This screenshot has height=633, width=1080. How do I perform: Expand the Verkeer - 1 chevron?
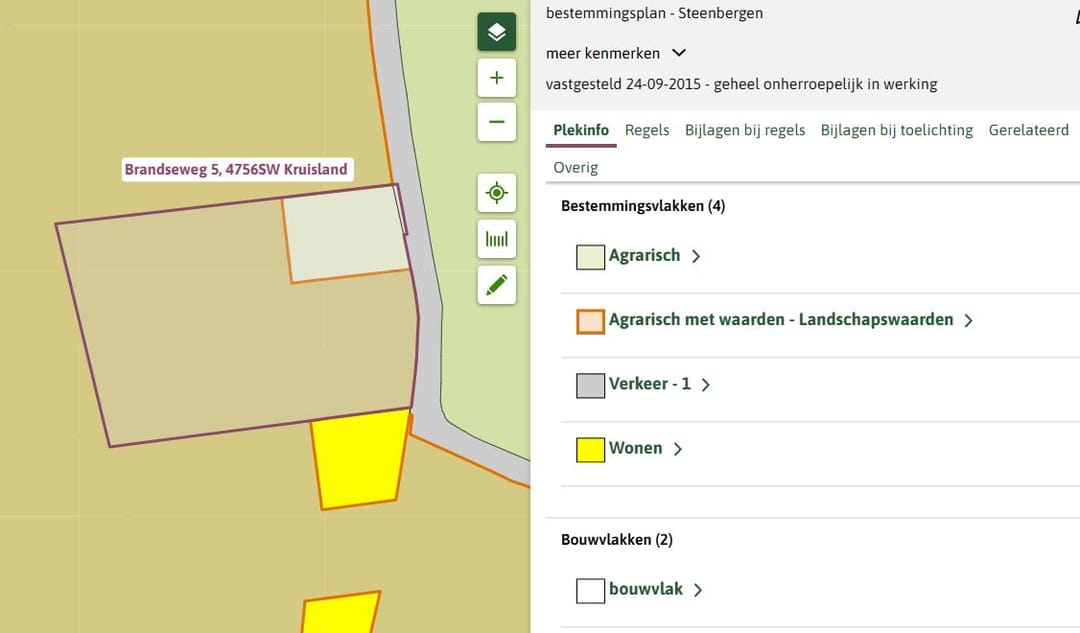pyautogui.click(x=705, y=385)
